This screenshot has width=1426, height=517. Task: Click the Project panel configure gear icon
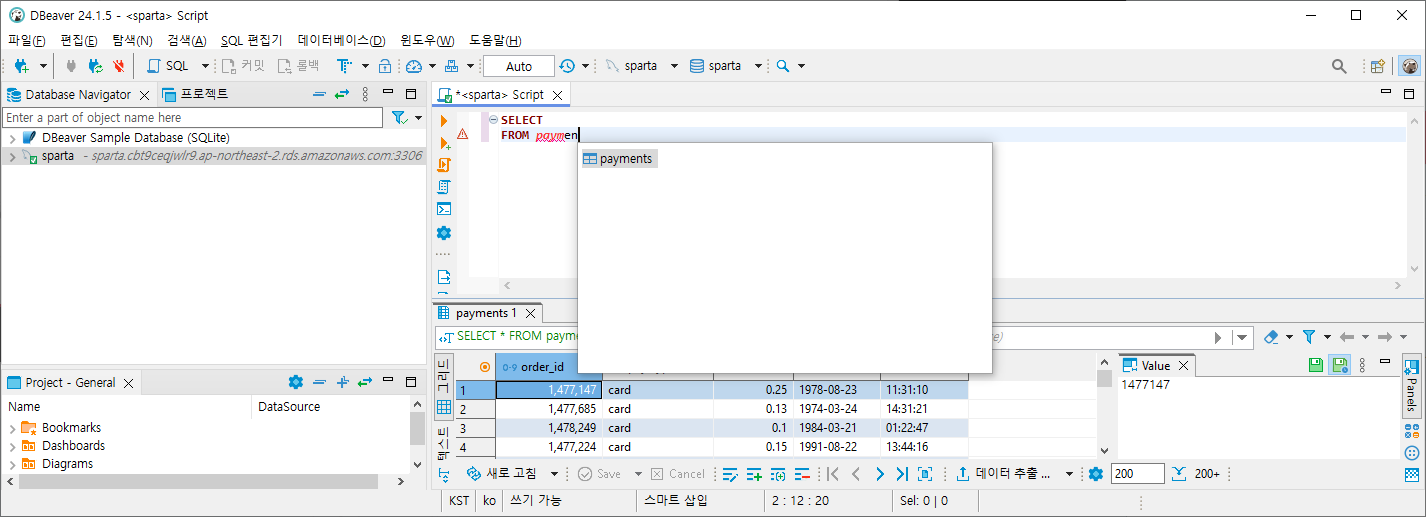pos(296,382)
